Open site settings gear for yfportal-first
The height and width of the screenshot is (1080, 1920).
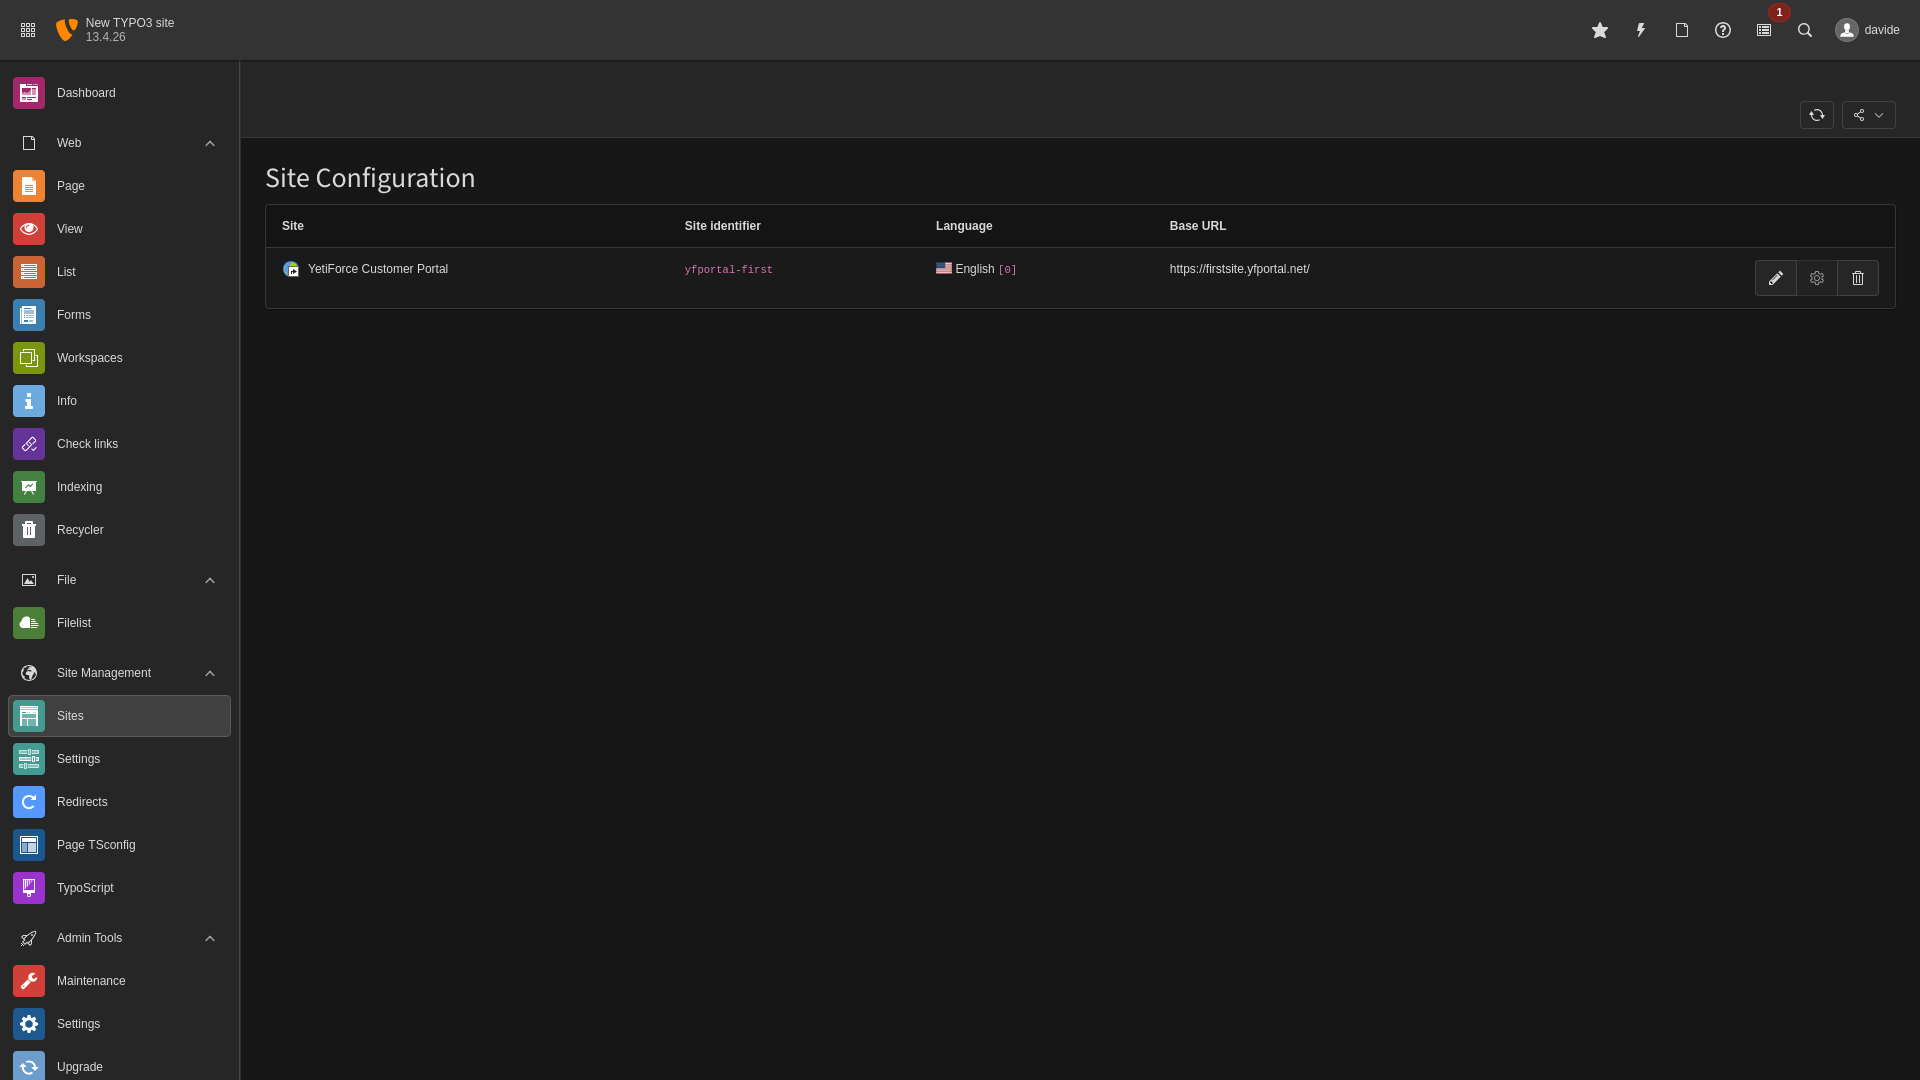tap(1816, 278)
